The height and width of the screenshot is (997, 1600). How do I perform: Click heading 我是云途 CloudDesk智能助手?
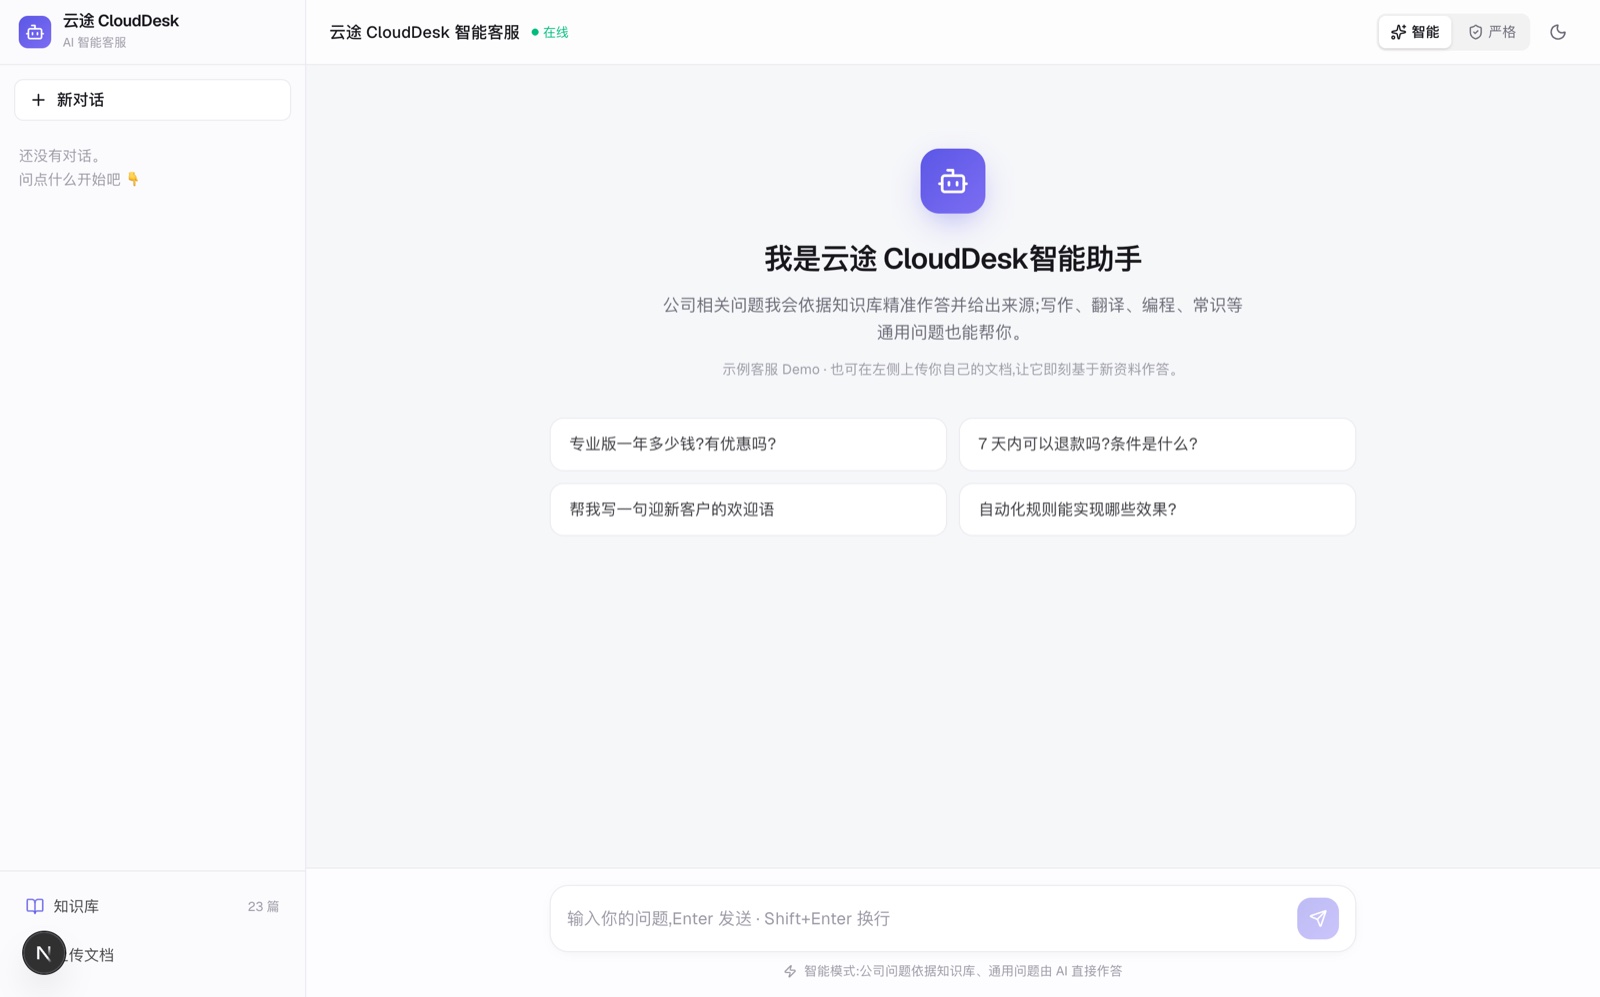pyautogui.click(x=953, y=259)
